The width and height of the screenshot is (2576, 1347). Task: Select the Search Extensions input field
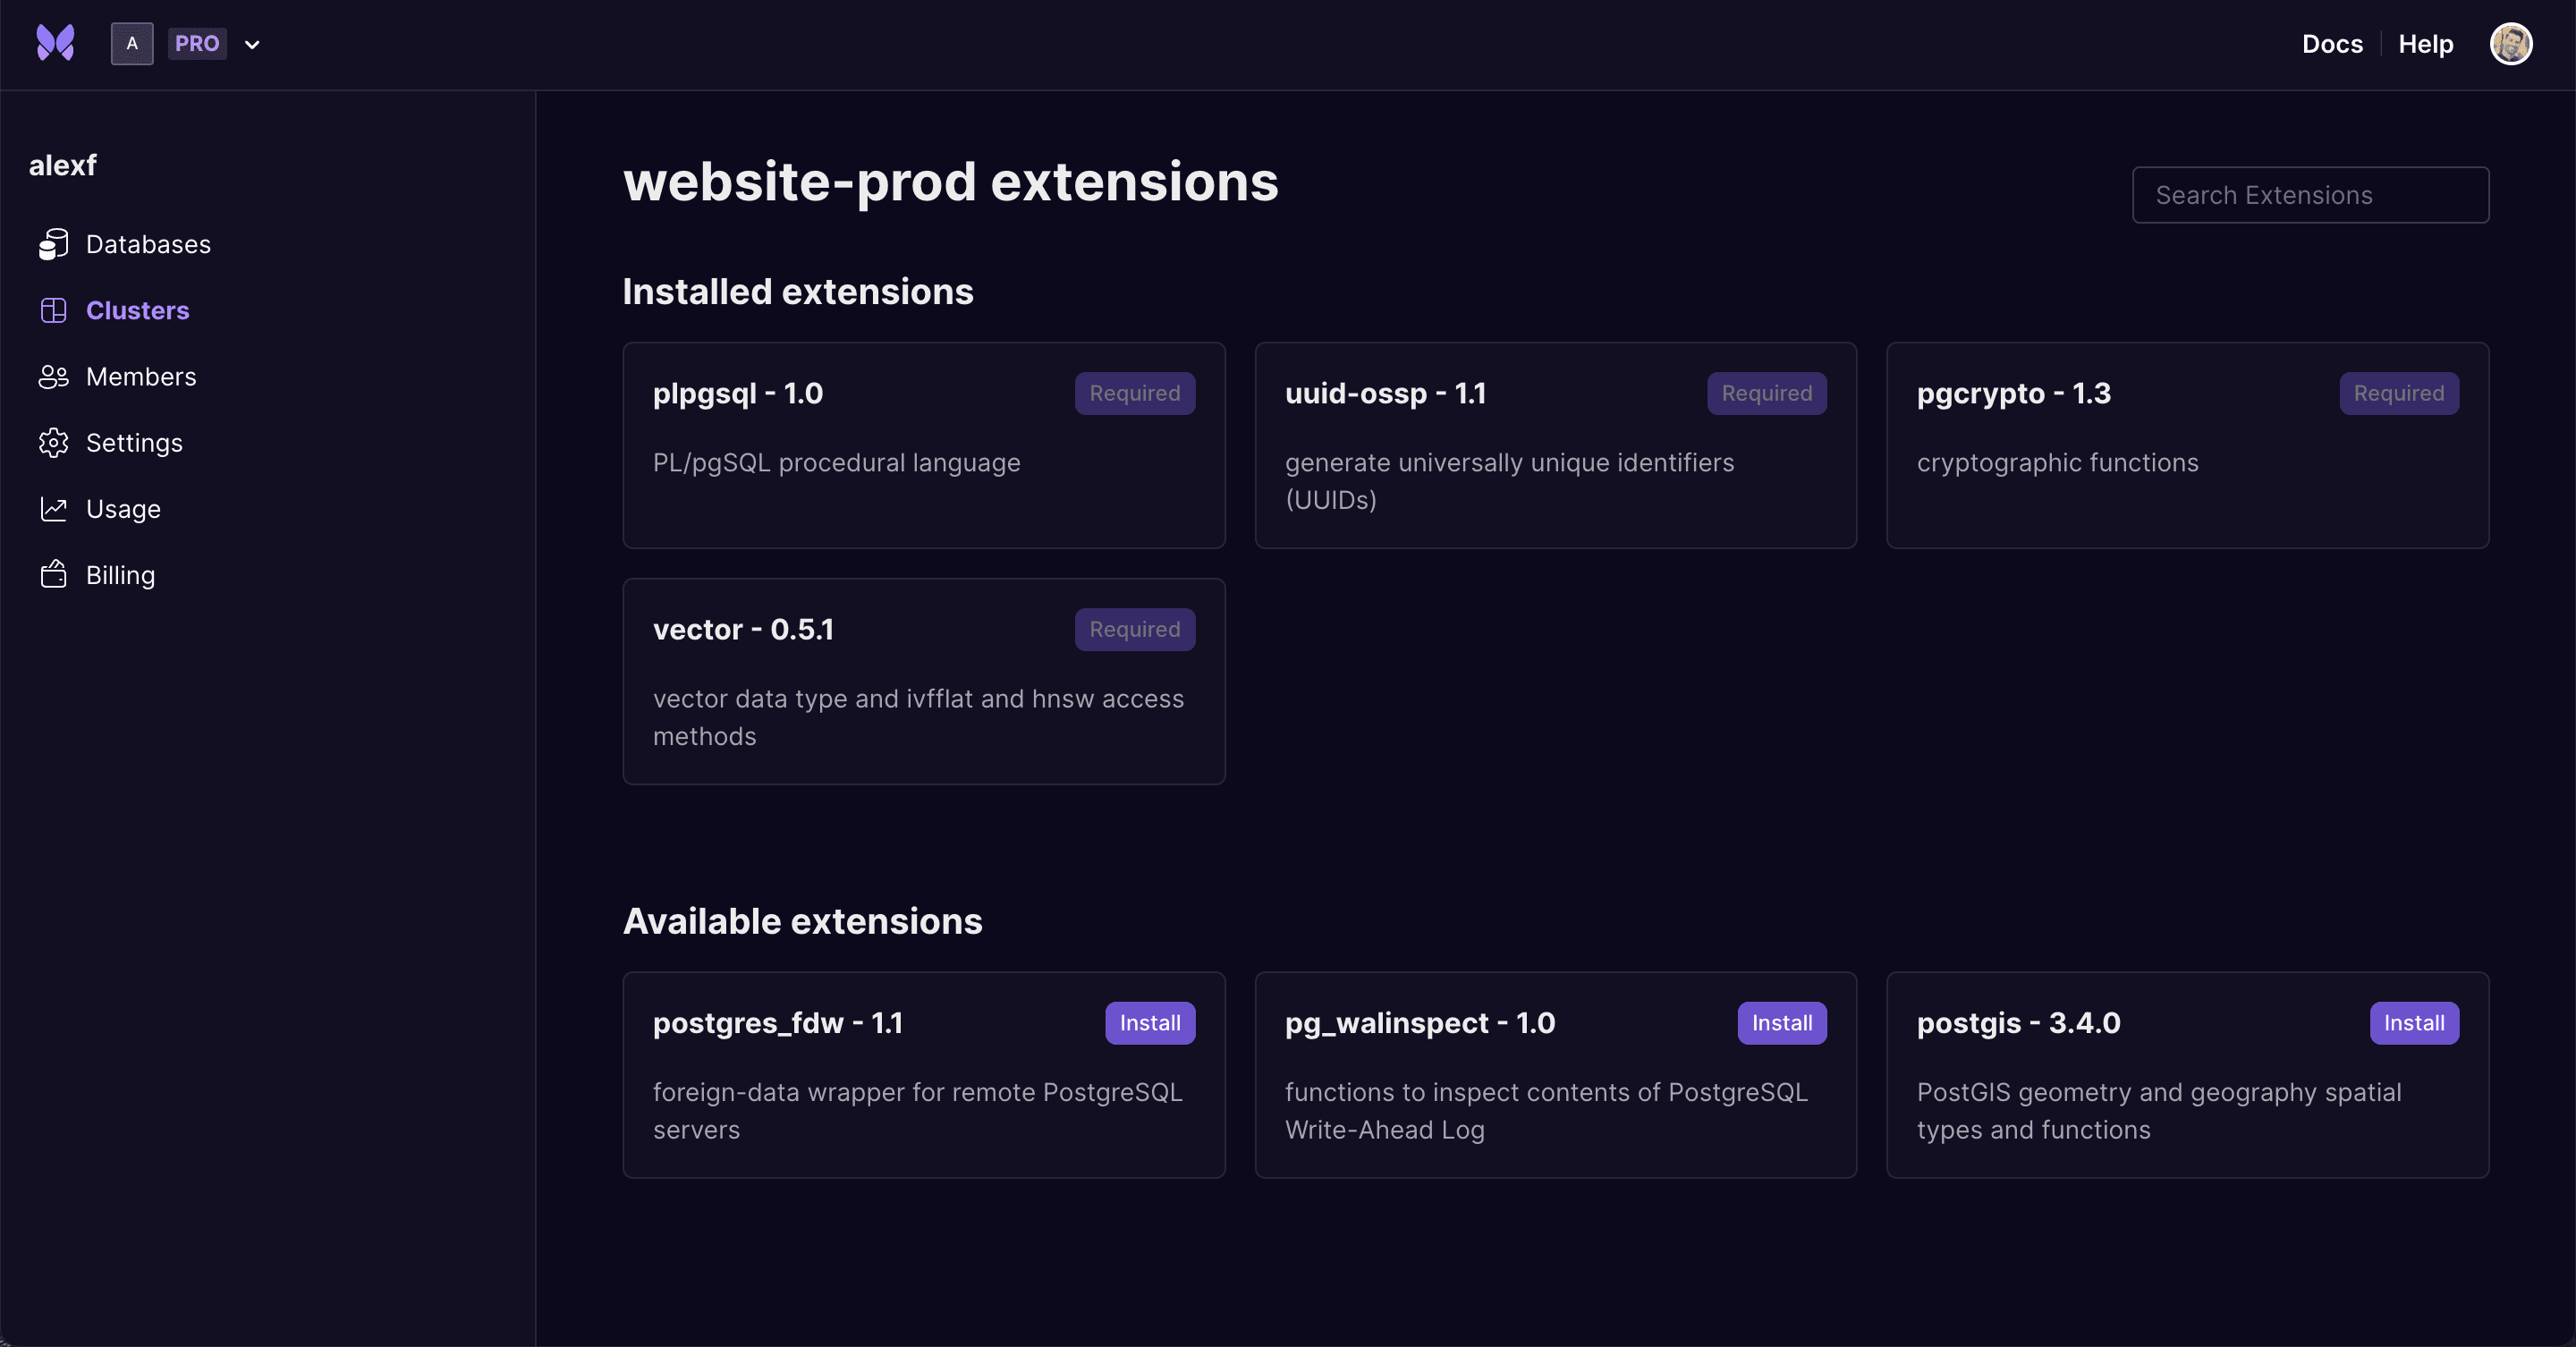pos(2310,194)
